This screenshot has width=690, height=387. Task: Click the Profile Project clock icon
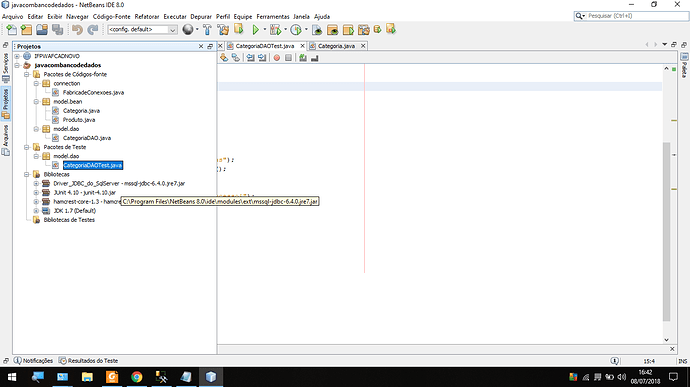296,29
